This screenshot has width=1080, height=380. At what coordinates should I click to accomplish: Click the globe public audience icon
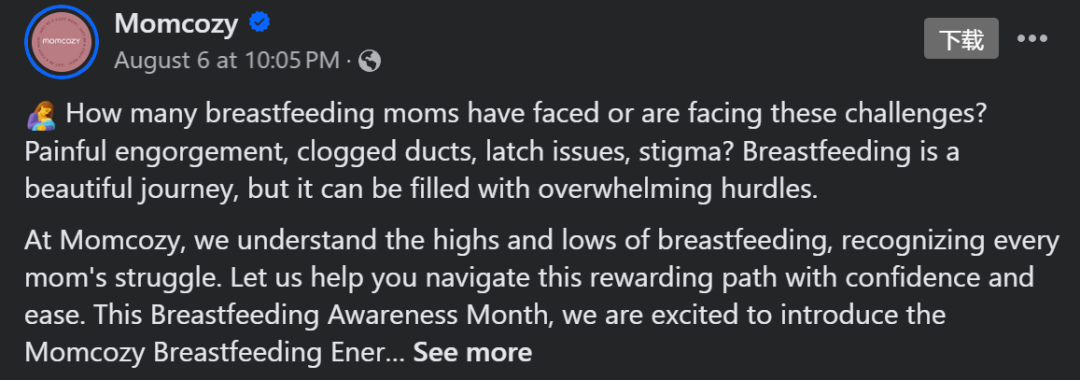coord(370,61)
